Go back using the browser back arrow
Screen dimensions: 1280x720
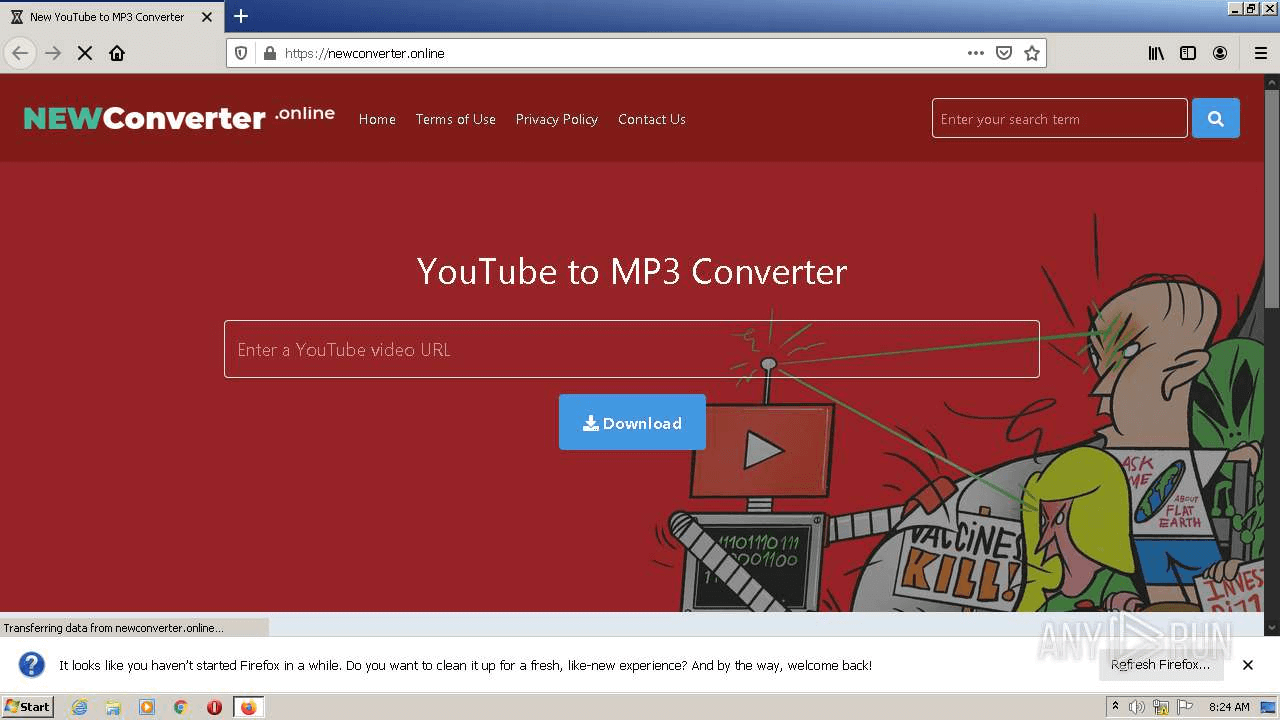[20, 53]
